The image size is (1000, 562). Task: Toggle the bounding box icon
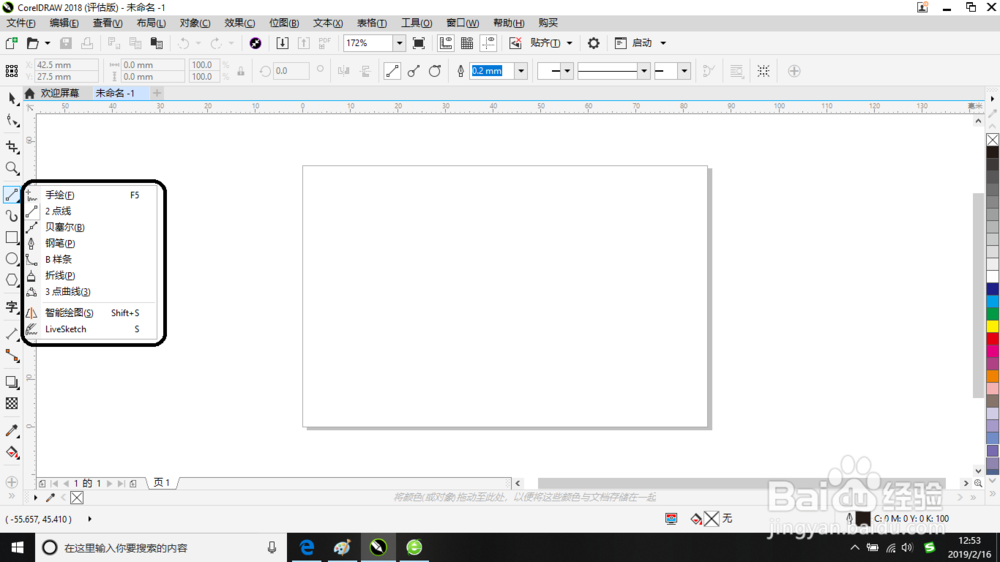tap(763, 71)
